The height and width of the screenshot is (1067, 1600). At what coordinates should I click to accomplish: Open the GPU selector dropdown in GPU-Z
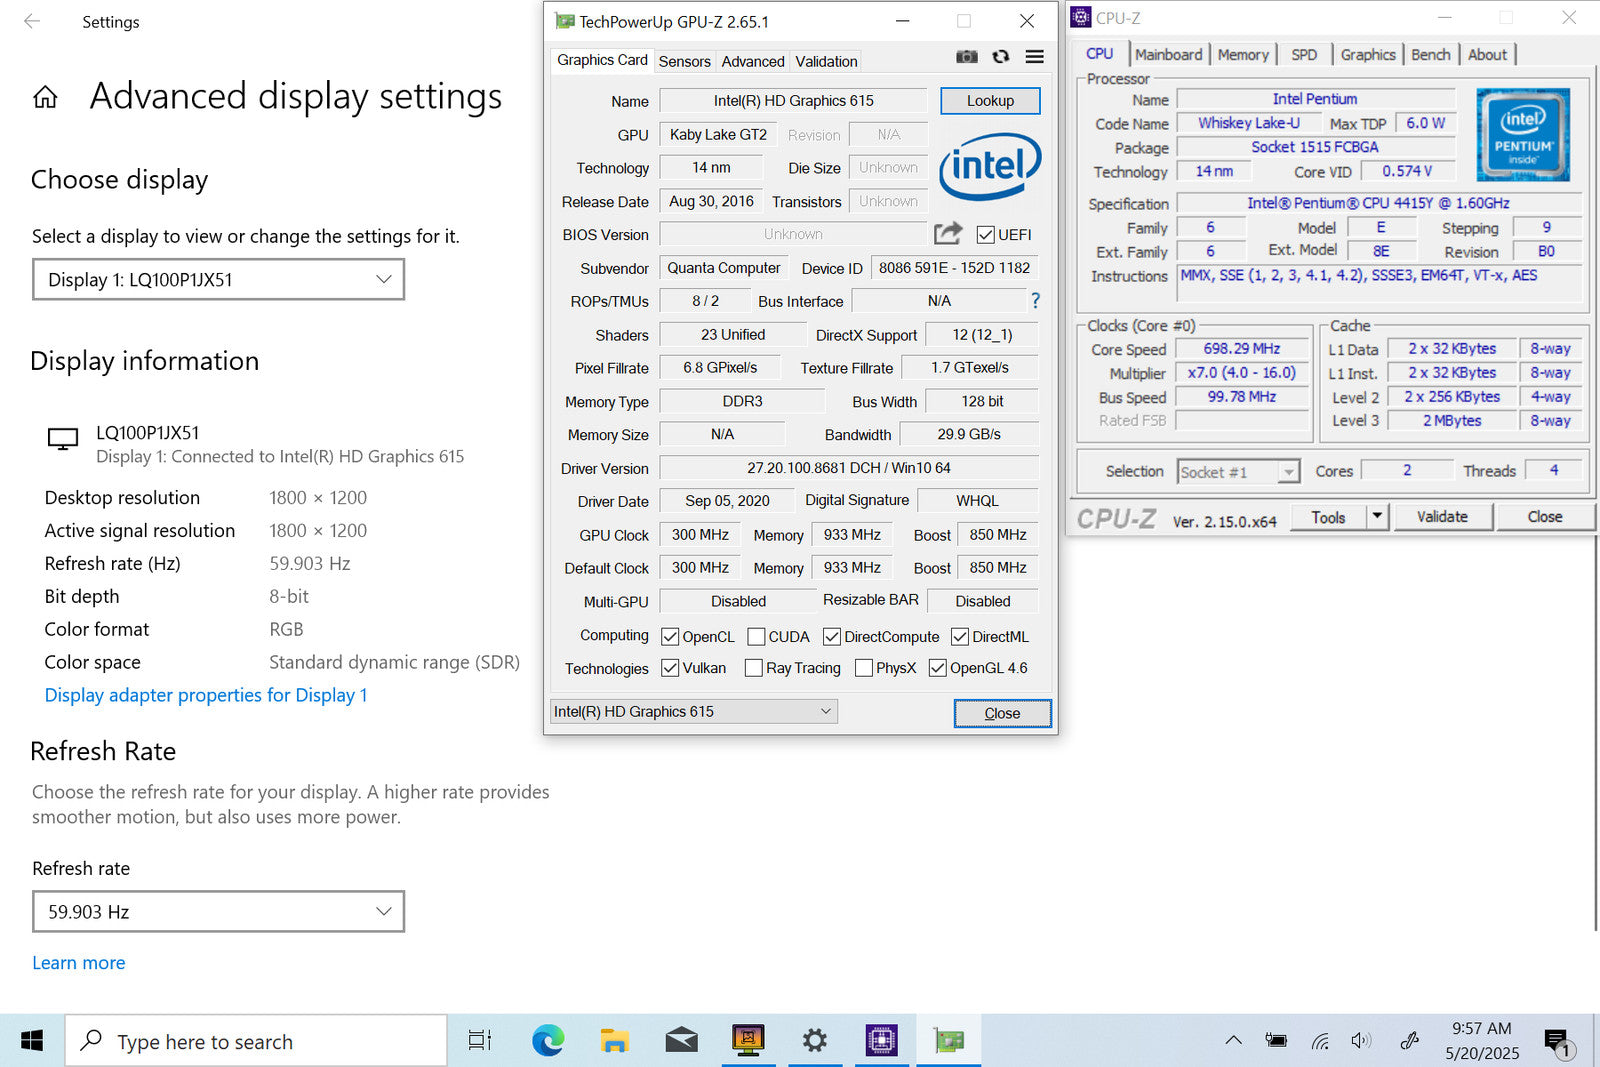tap(693, 711)
